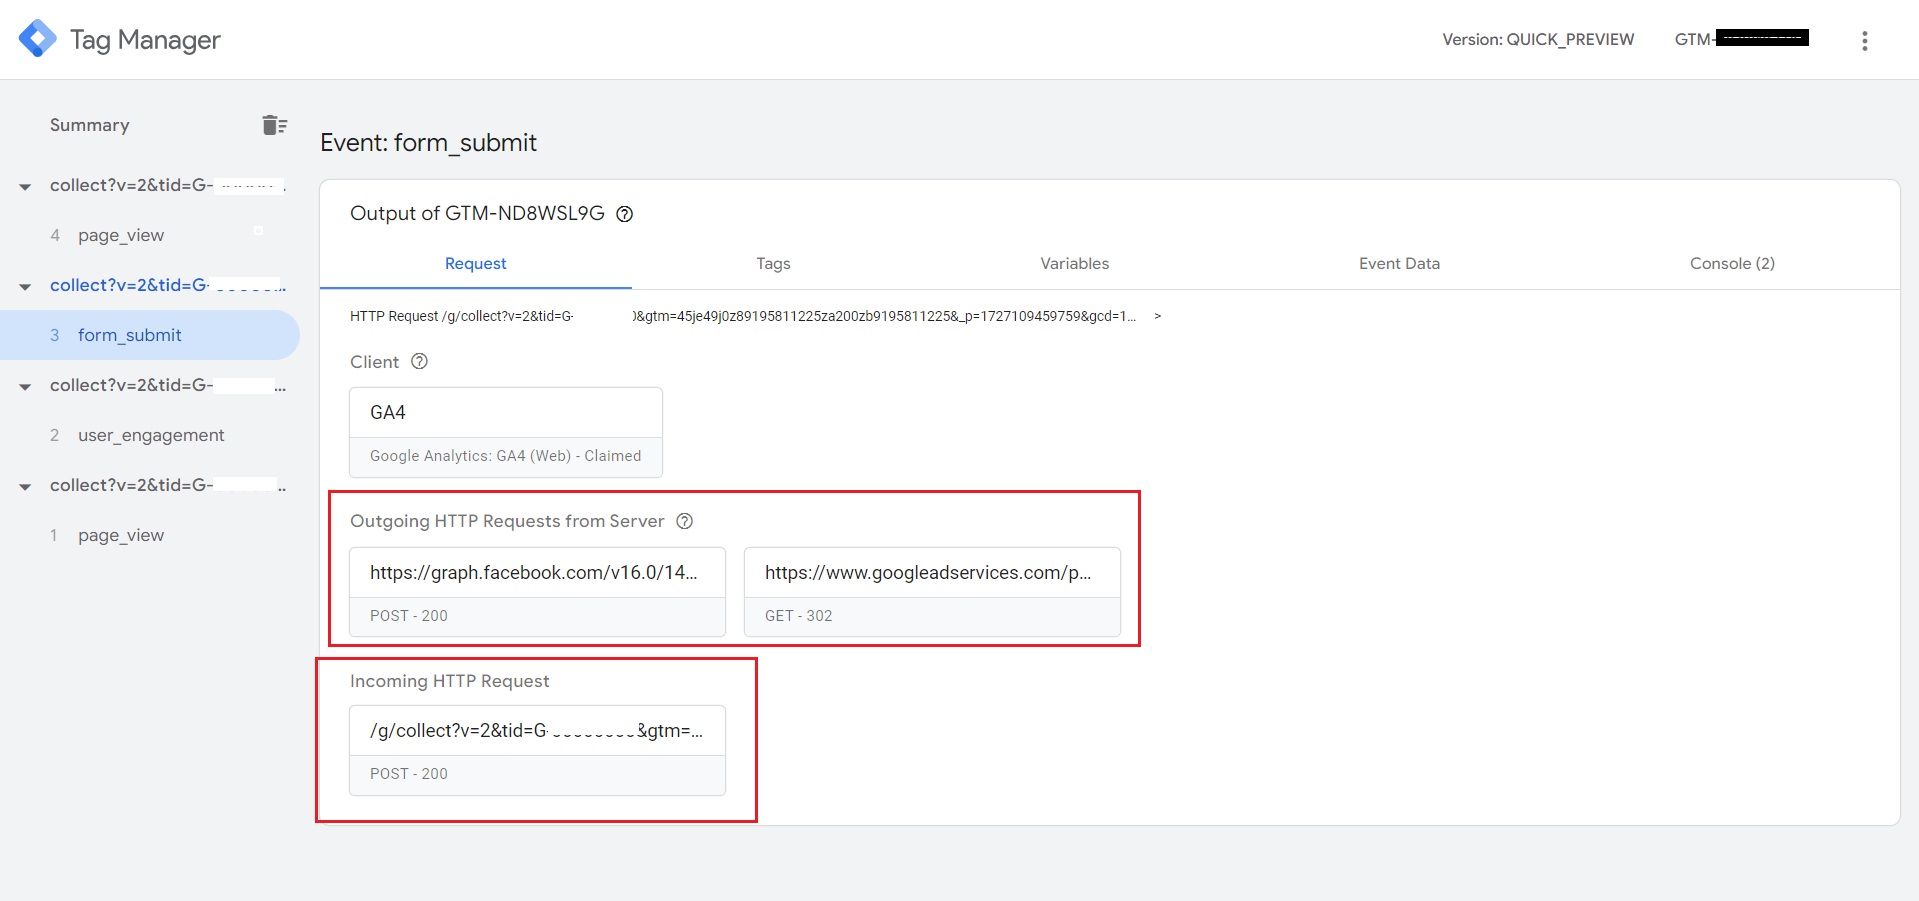This screenshot has height=901, width=1919.
Task: Collapse the collect group above user_engagement
Action: 25,386
